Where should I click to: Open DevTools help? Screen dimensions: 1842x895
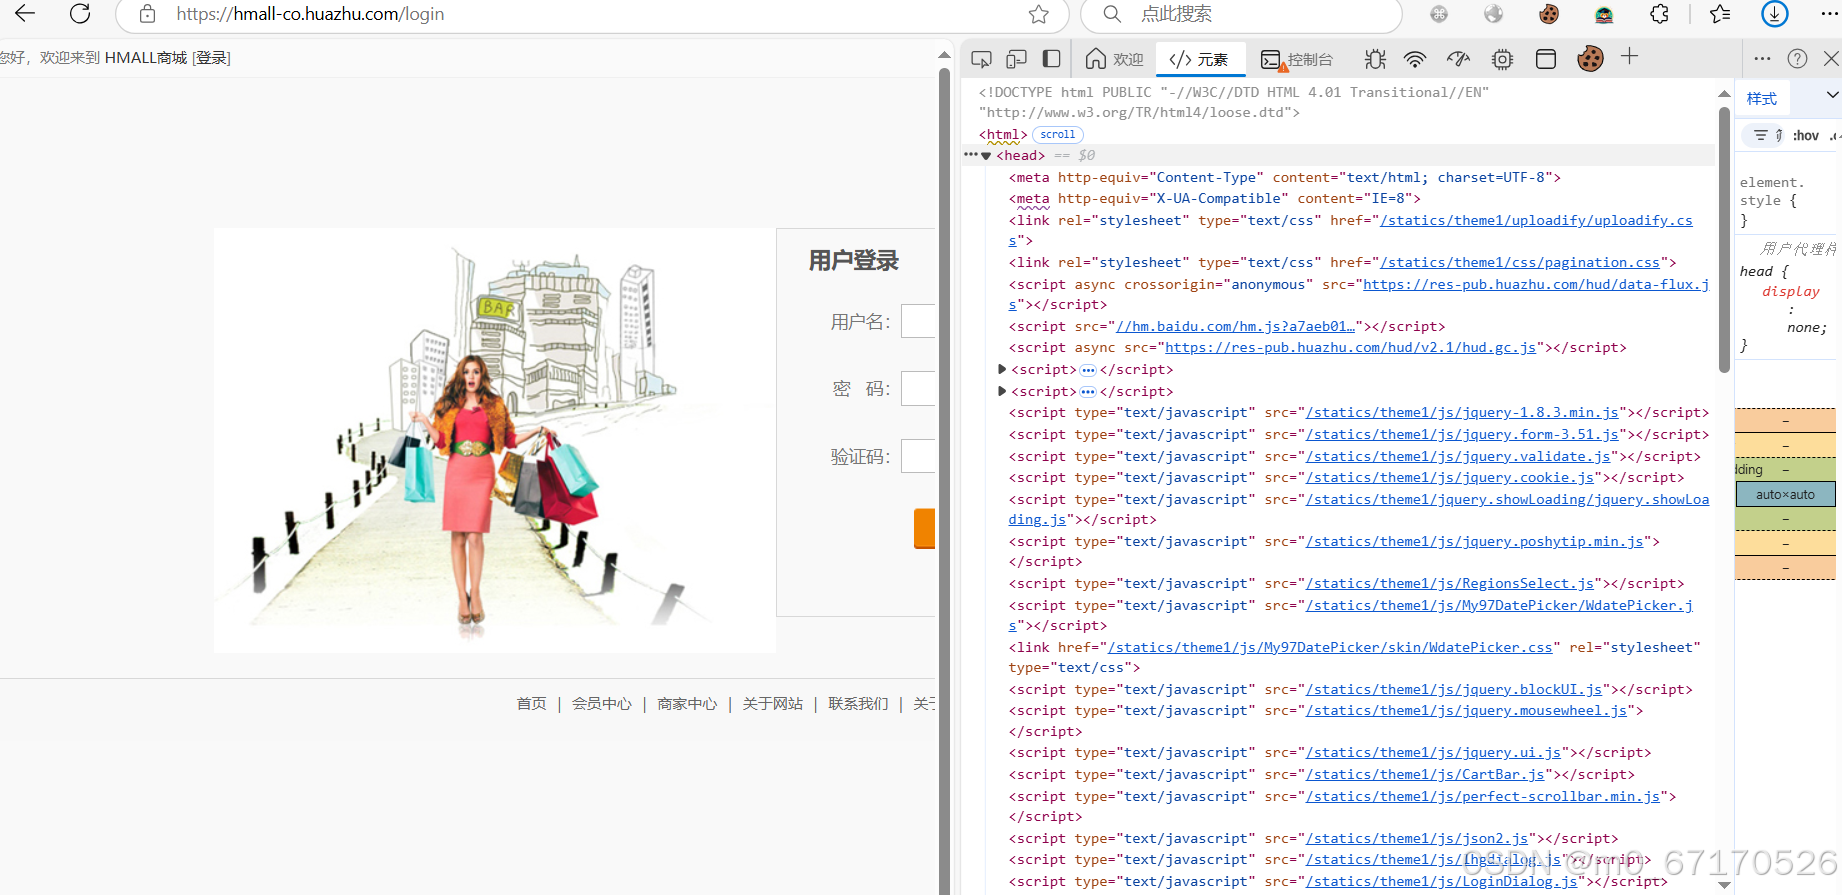(x=1797, y=59)
